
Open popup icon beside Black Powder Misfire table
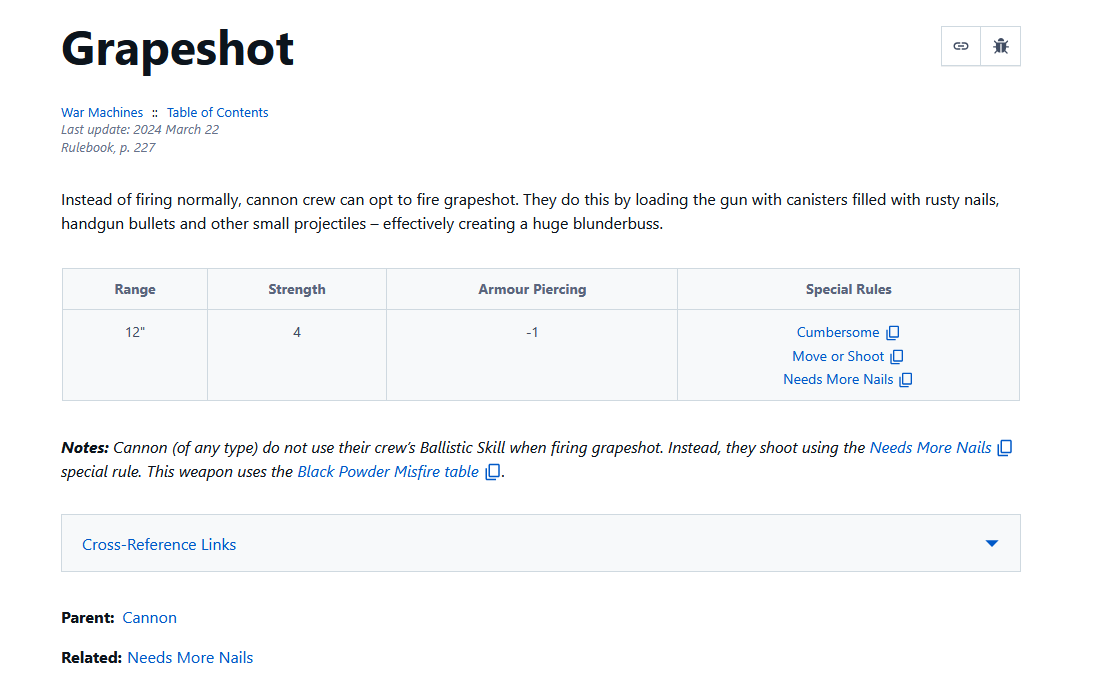493,472
